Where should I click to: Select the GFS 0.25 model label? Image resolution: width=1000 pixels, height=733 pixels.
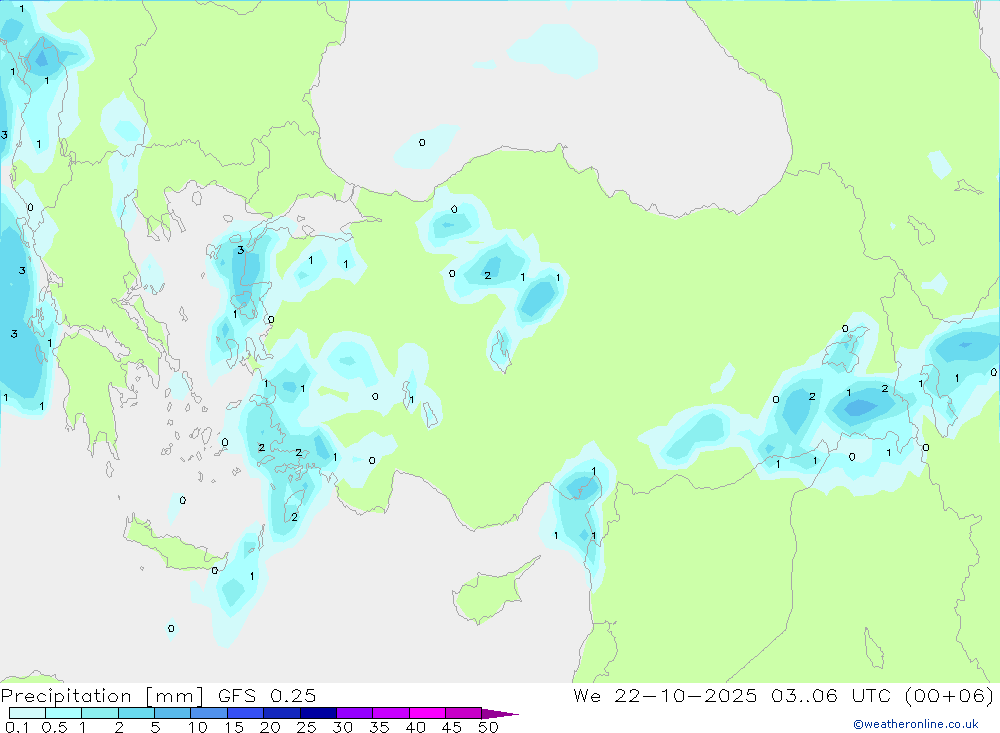267,695
